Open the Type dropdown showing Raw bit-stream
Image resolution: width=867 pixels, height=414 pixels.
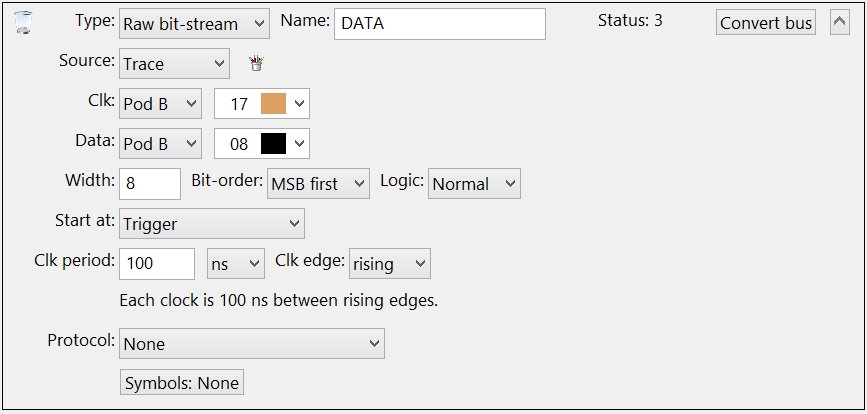point(194,24)
